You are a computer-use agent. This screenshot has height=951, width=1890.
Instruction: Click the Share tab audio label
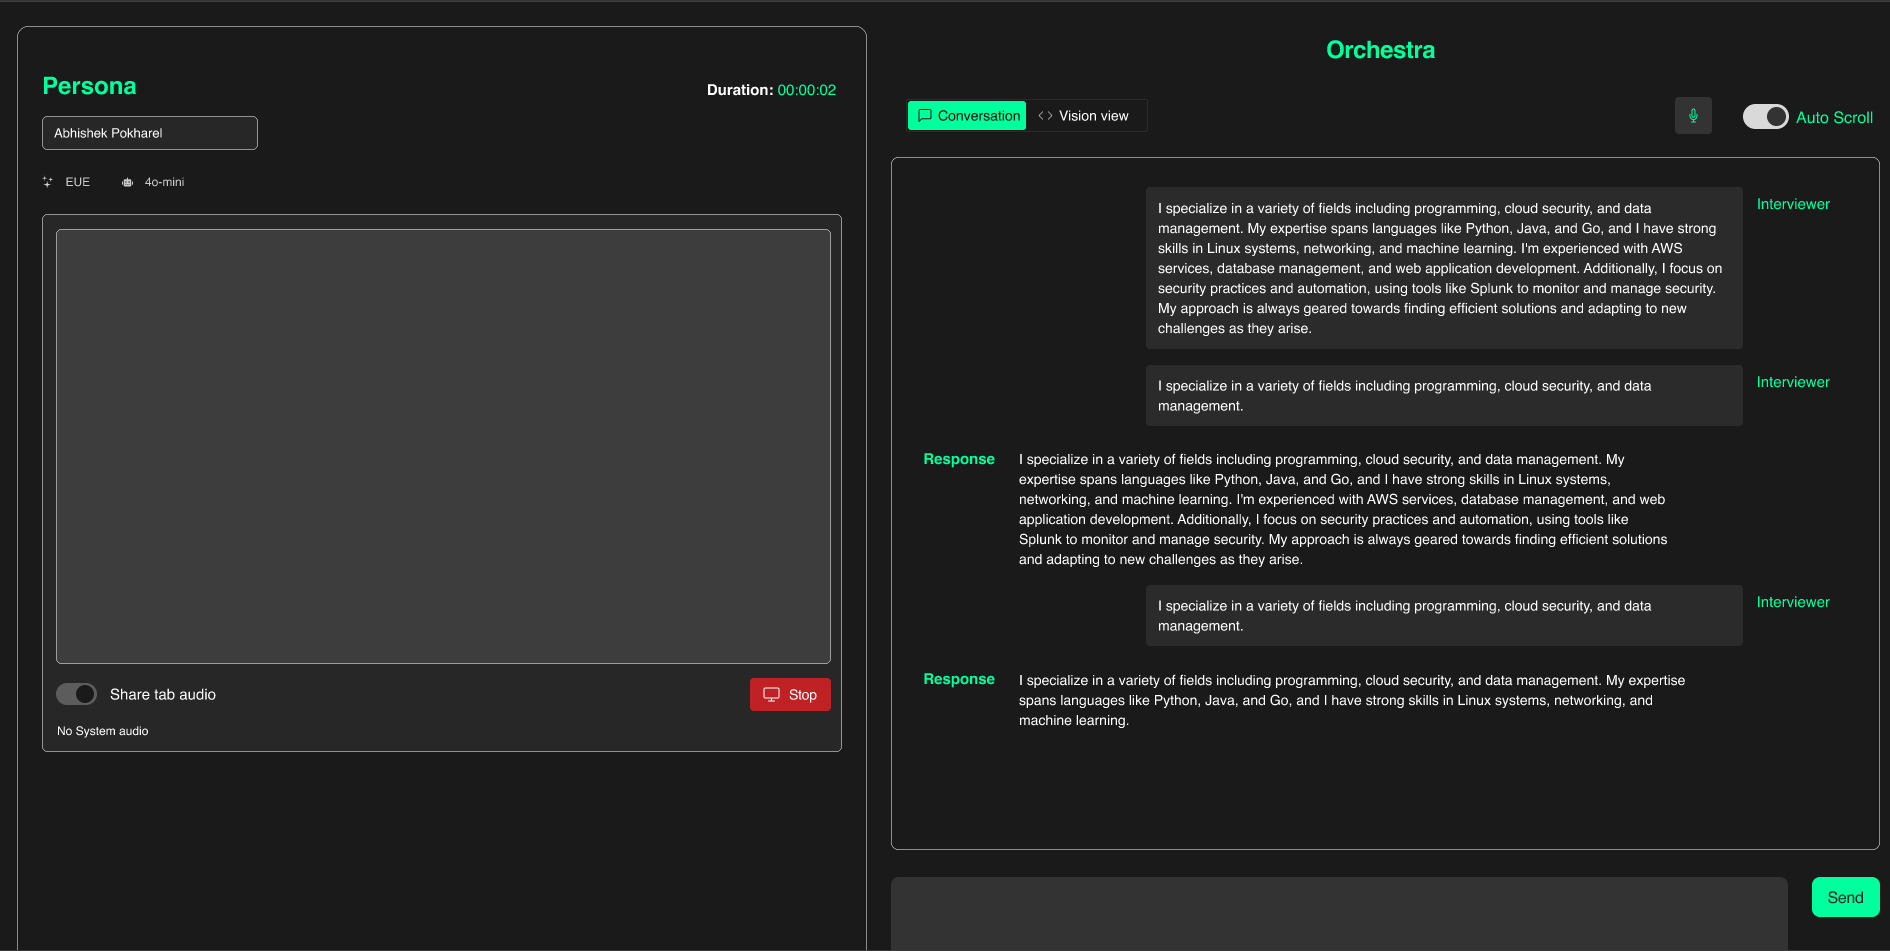163,694
